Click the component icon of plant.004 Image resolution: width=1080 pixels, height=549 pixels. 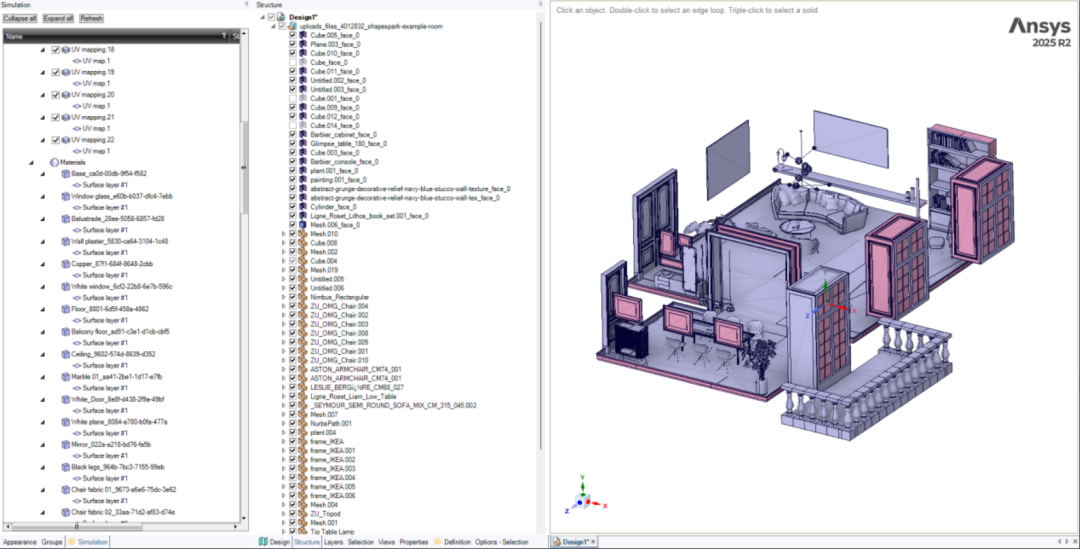[303, 433]
